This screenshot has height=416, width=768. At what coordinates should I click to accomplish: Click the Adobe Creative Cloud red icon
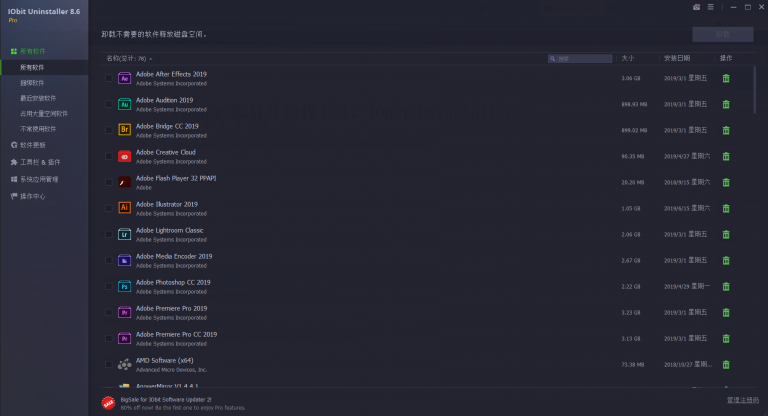click(124, 156)
